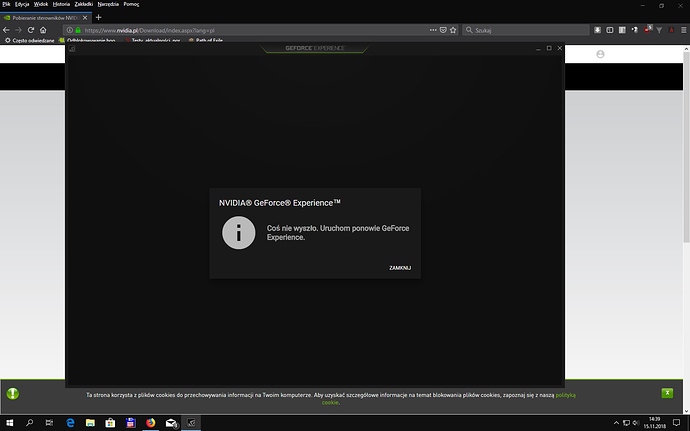Switch to Firefox on the taskbar
The height and width of the screenshot is (431, 690).
click(150, 423)
